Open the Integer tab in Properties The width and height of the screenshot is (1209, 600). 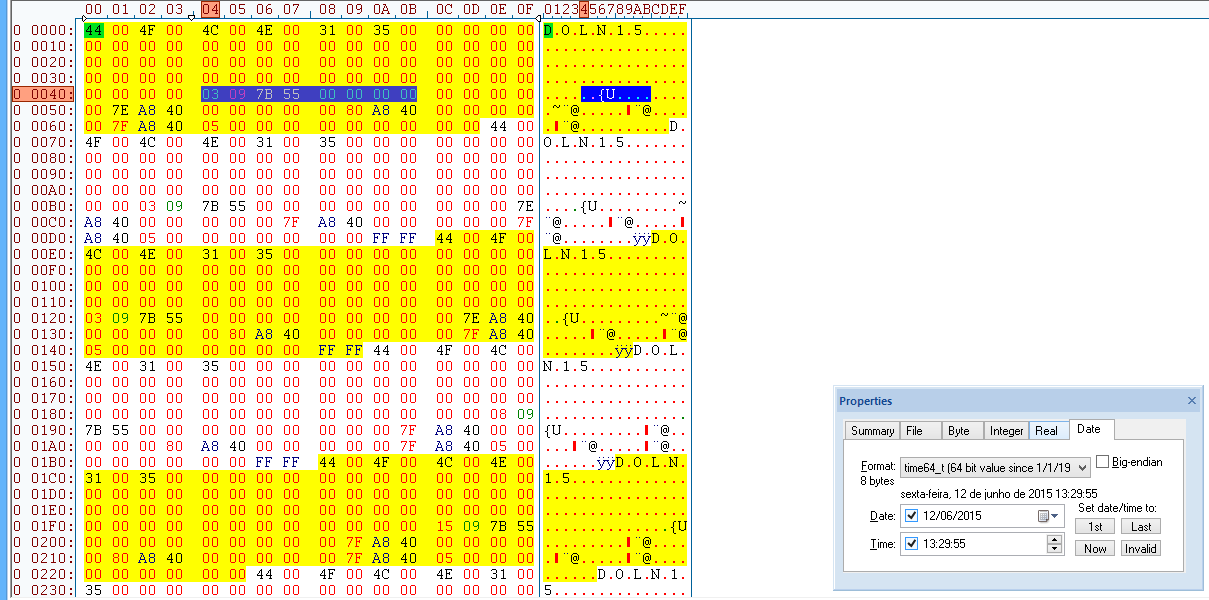pyautogui.click(x=1006, y=431)
